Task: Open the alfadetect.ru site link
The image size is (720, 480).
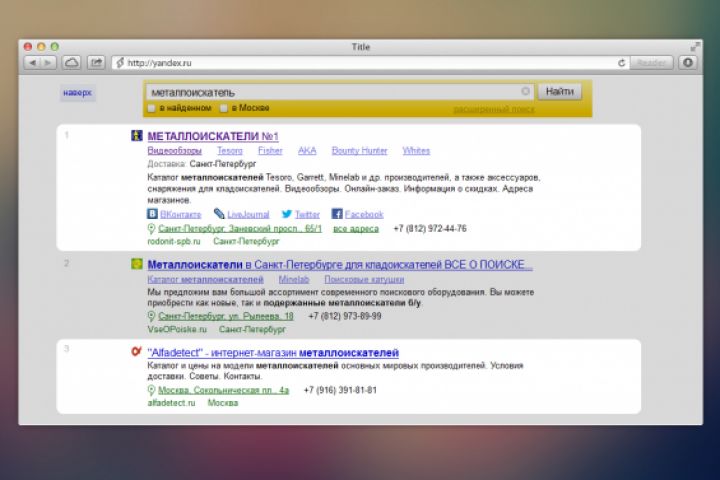Action: pyautogui.click(x=171, y=403)
